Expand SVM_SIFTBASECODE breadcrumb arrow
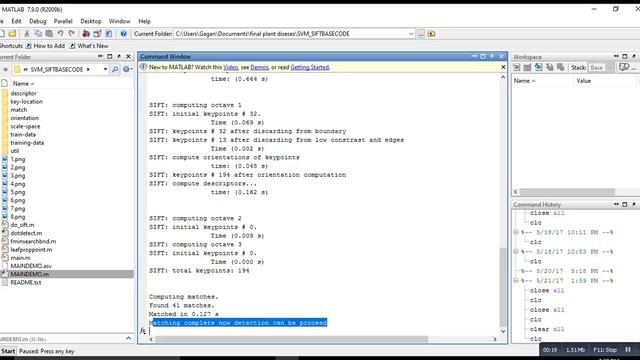The image size is (640, 360). (x=88, y=69)
